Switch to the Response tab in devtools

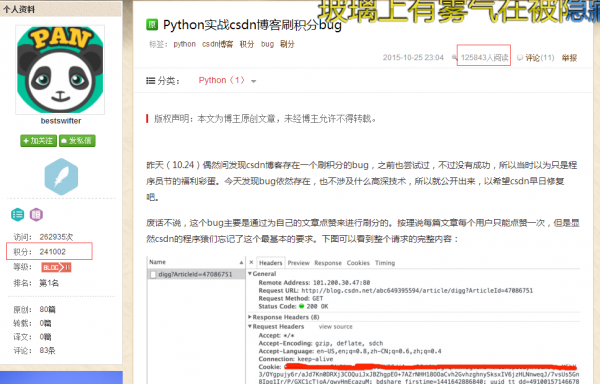[x=328, y=263]
